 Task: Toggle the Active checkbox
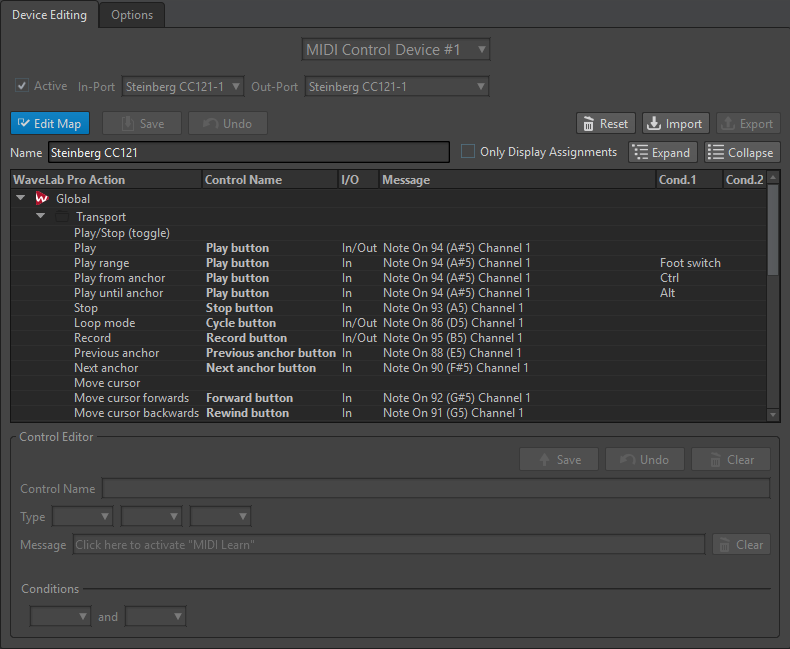click(x=22, y=87)
